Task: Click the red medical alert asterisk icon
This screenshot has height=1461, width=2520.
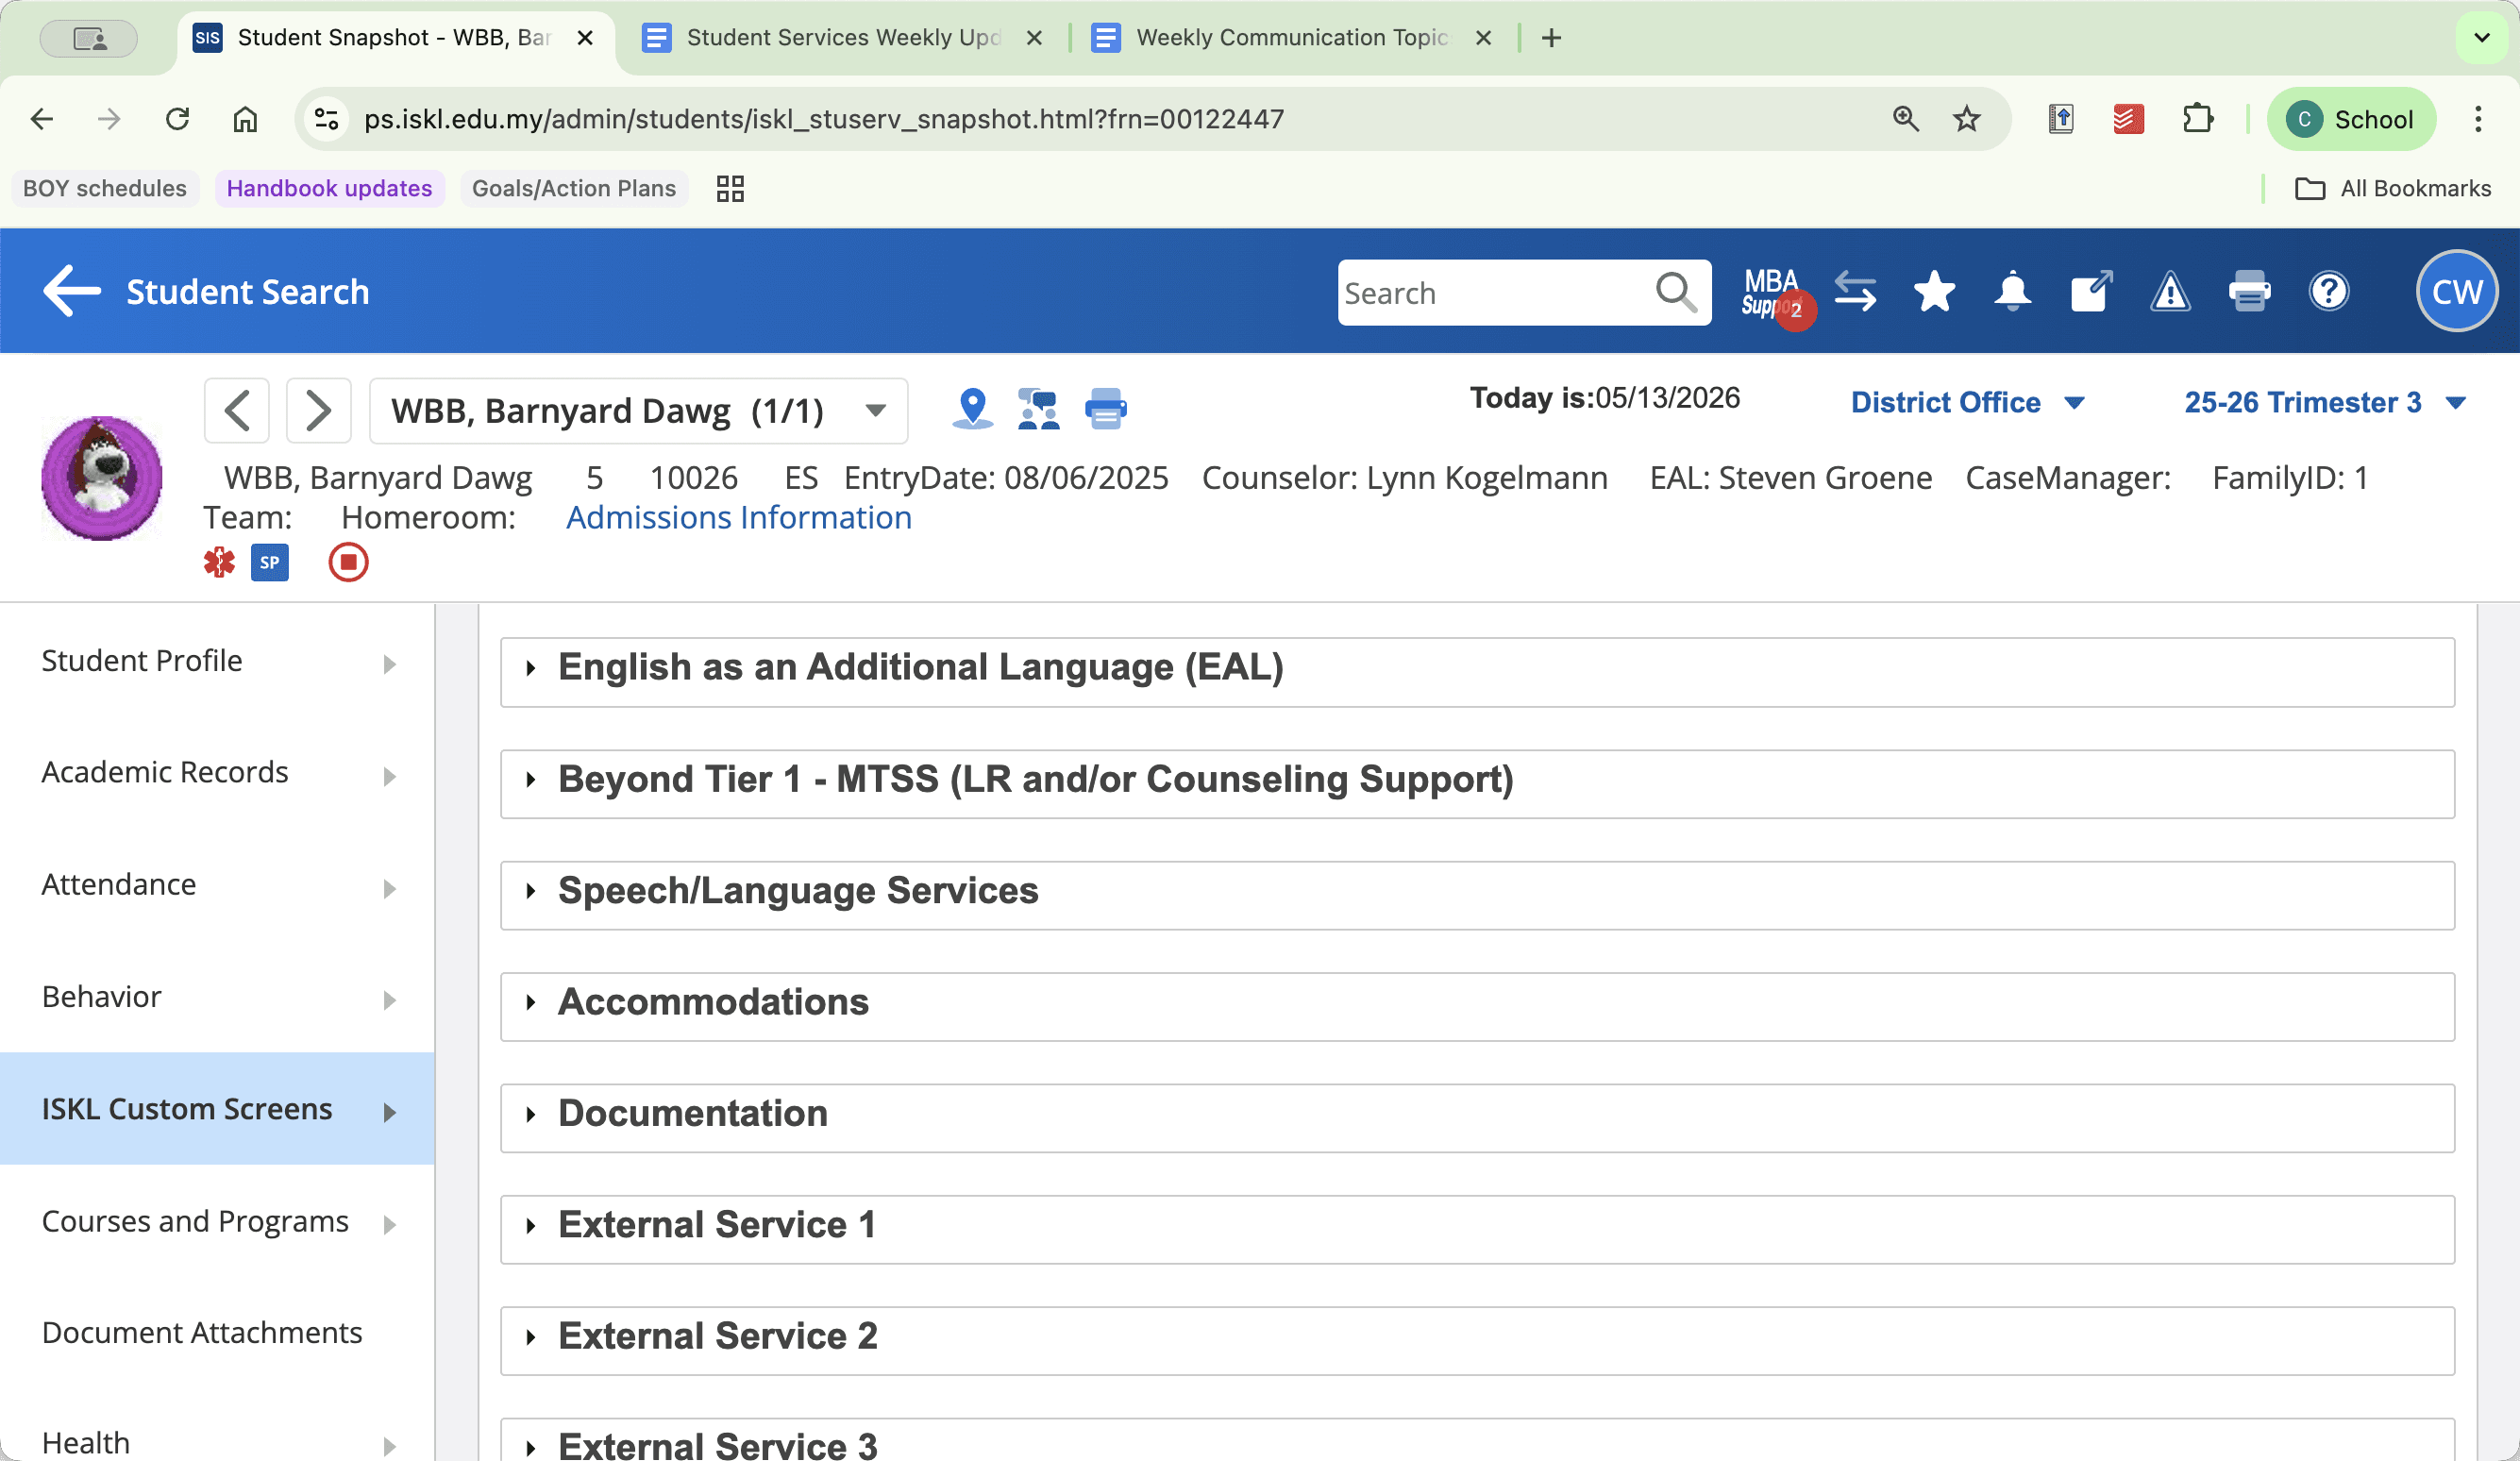Action: pos(219,562)
